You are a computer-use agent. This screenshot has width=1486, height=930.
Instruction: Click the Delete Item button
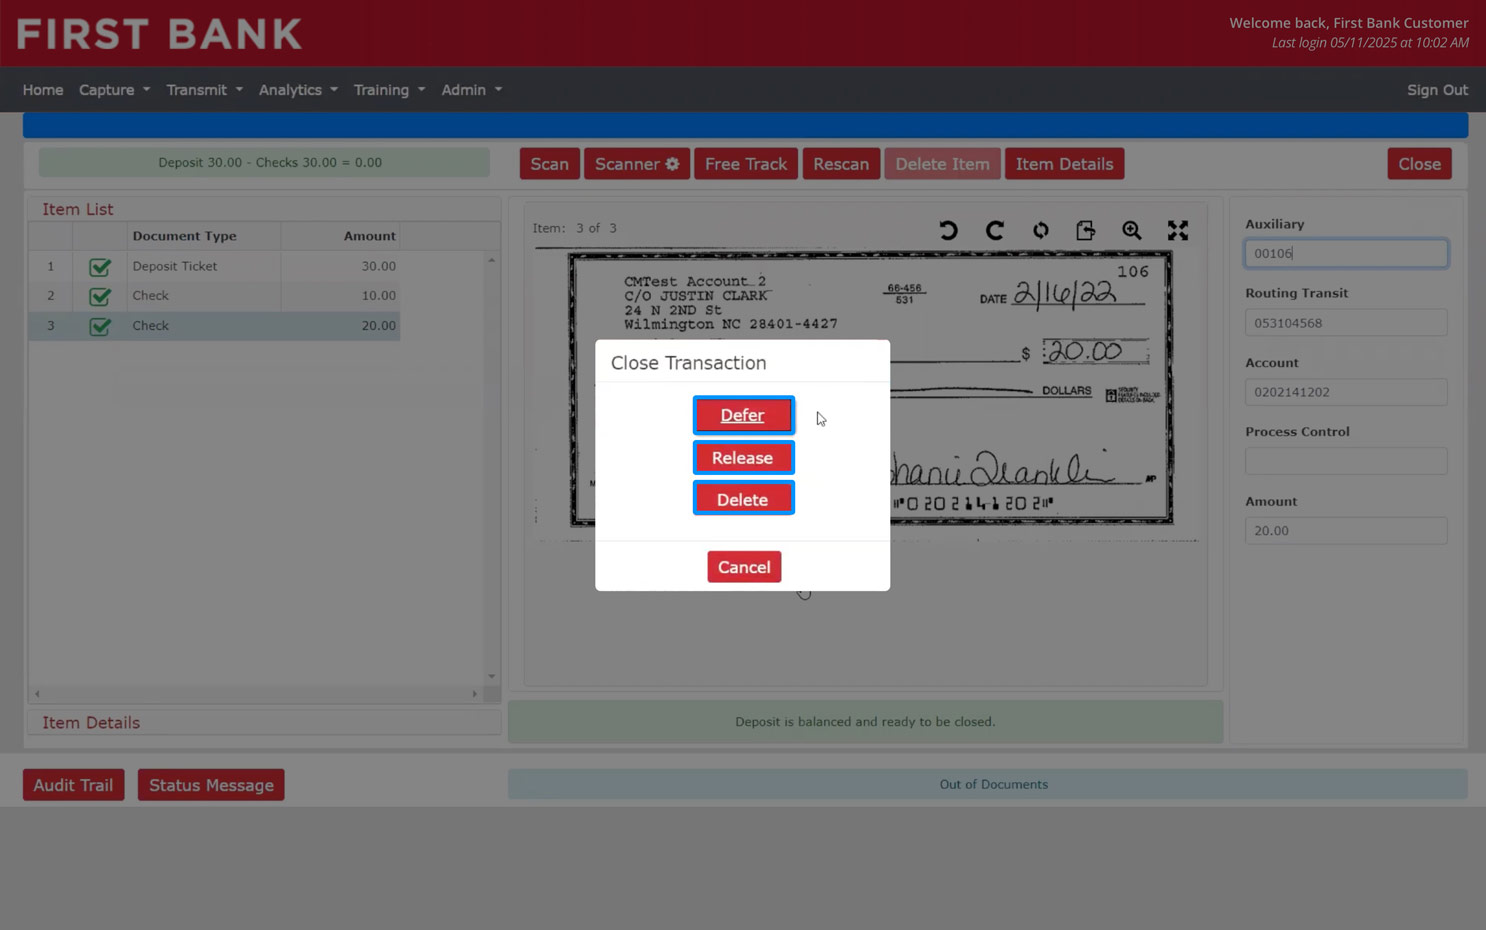click(942, 164)
